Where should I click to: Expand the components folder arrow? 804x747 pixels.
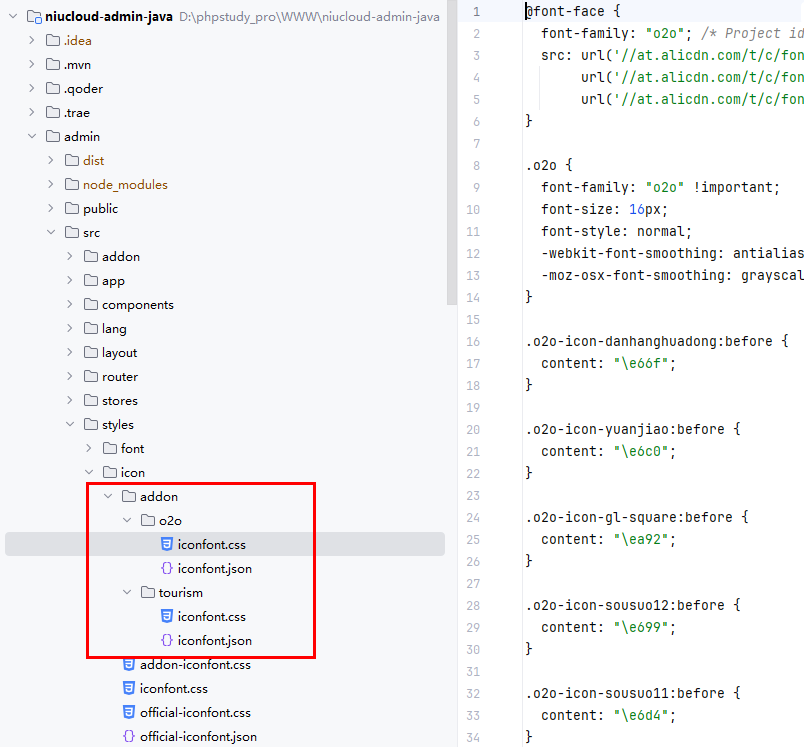click(70, 305)
